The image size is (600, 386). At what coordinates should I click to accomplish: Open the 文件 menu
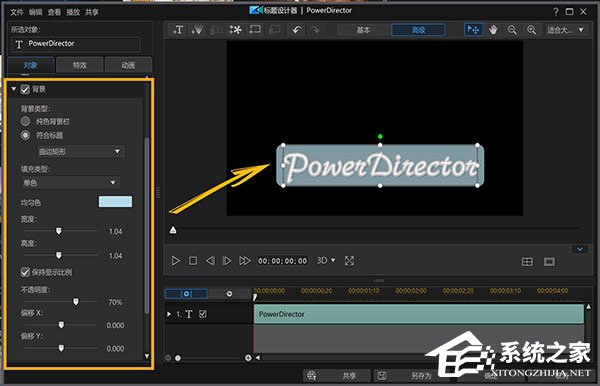click(x=16, y=12)
